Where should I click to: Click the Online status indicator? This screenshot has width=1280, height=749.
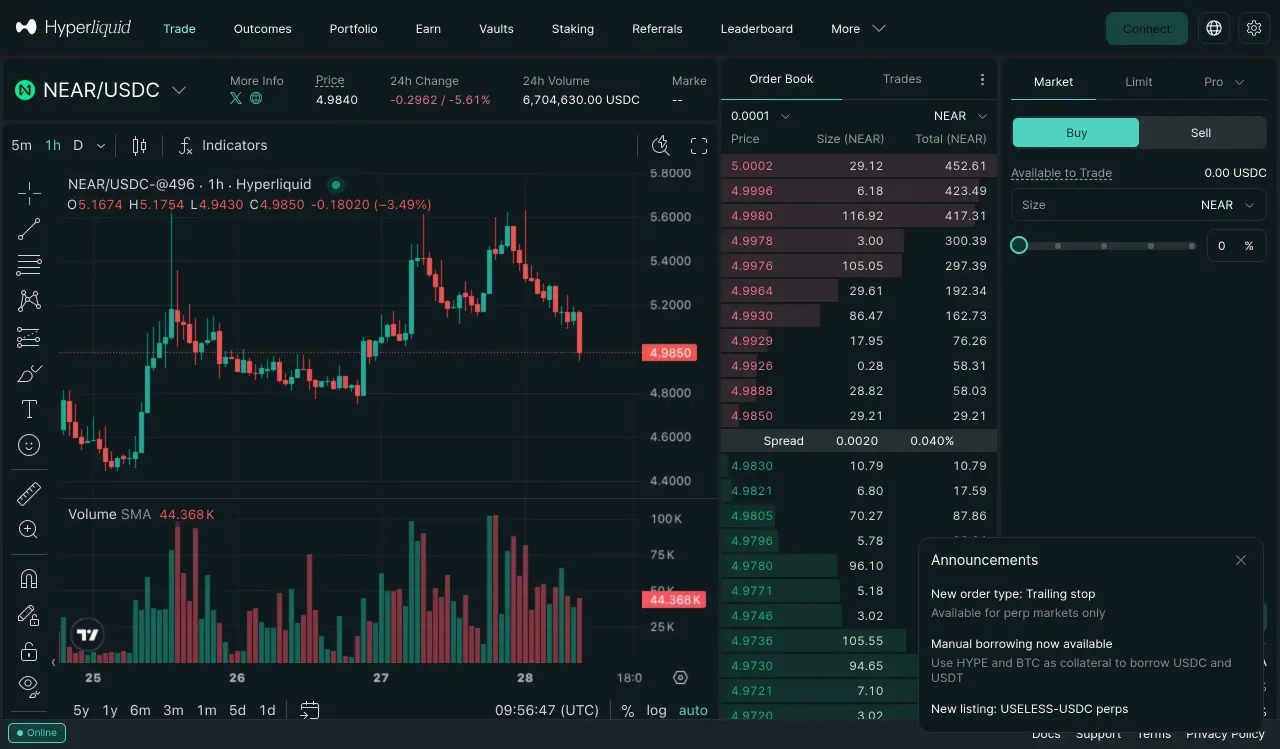36,733
